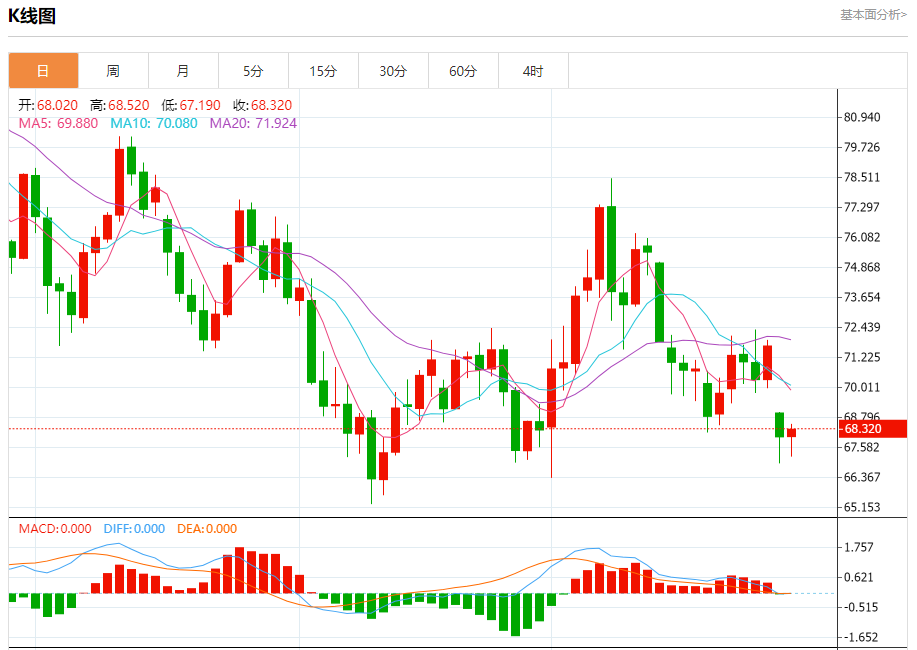This screenshot has height=650, width=917.
Task: Switch to the 4时 interval tab
Action: (533, 71)
